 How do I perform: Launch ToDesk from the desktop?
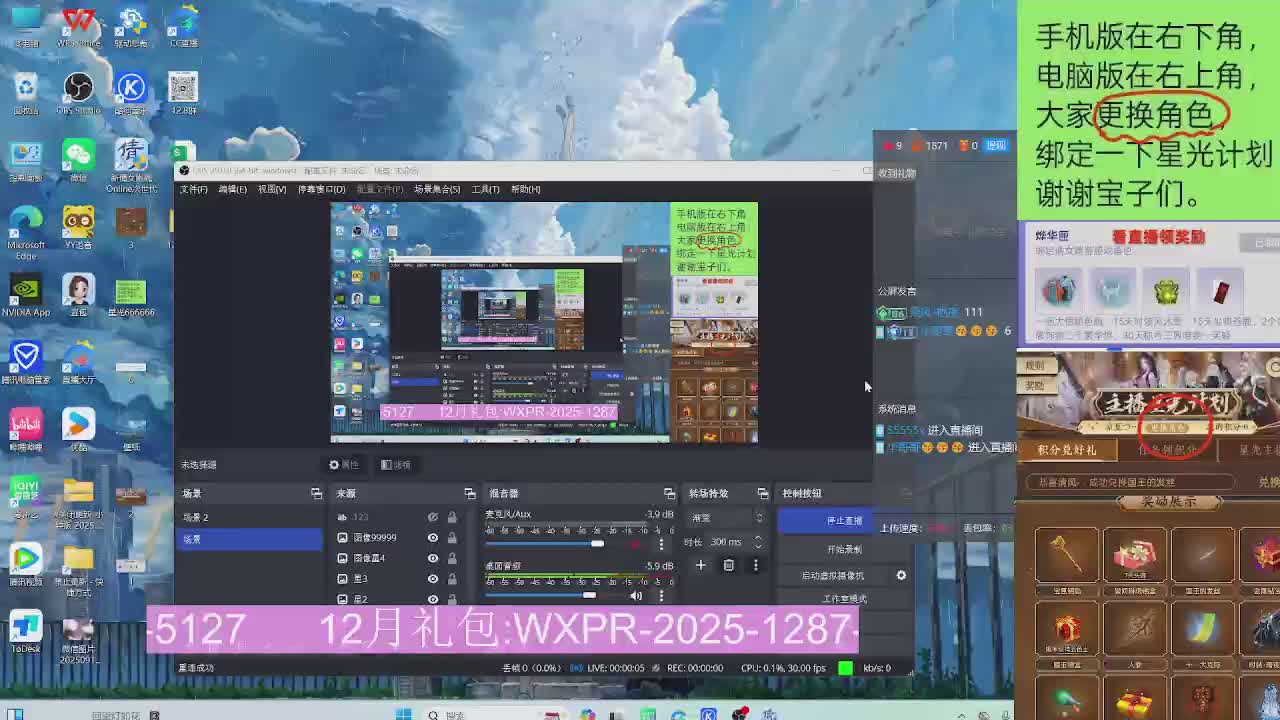click(x=26, y=631)
